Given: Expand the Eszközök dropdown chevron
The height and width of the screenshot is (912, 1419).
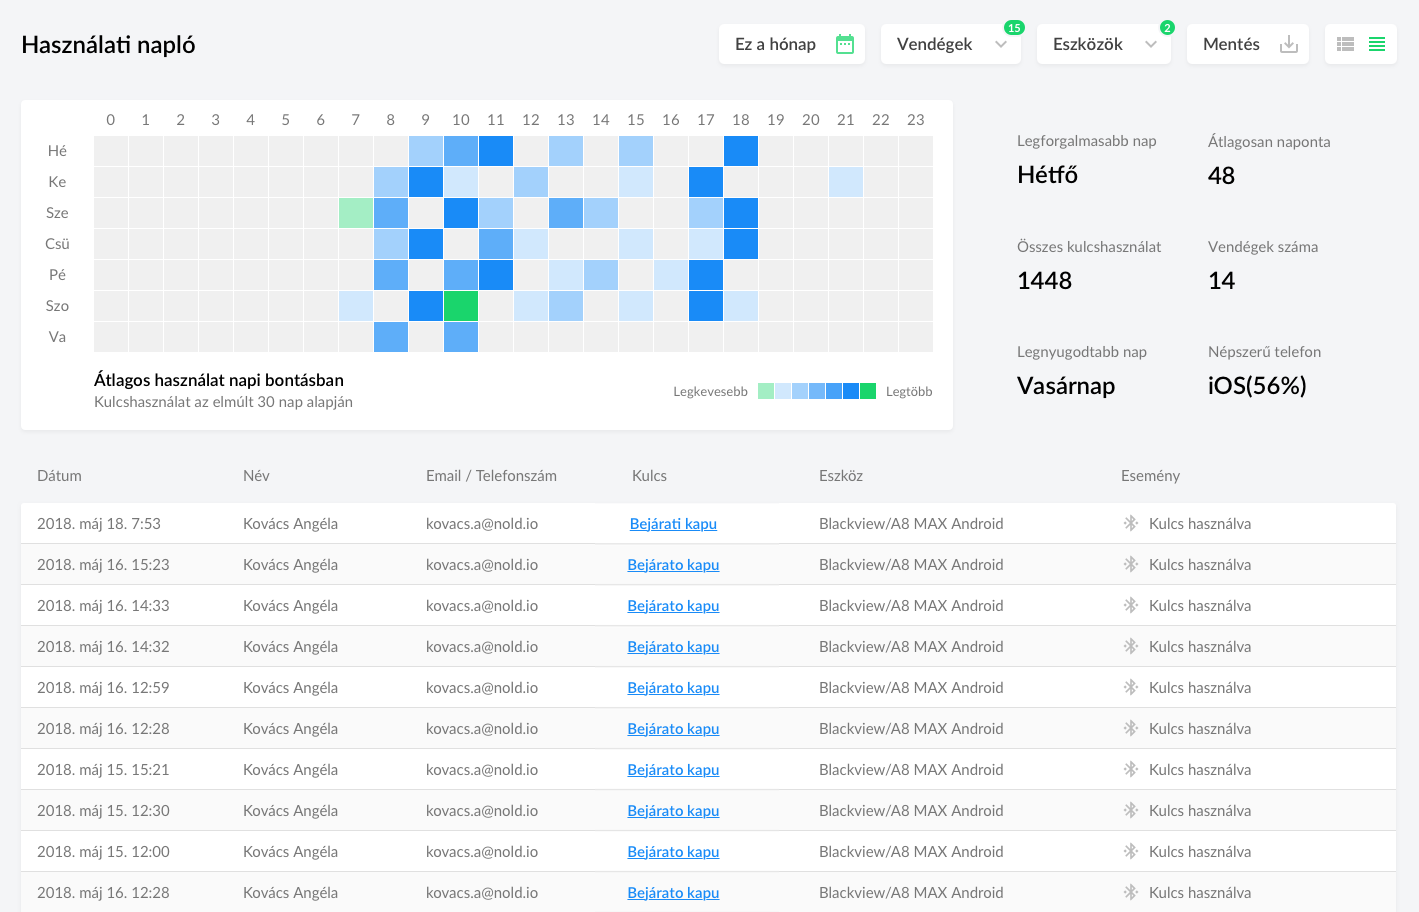Looking at the screenshot, I should tap(1151, 44).
